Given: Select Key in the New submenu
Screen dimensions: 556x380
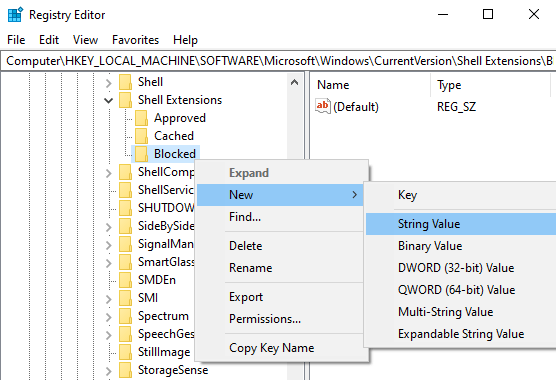Looking at the screenshot, I should coord(461,195).
